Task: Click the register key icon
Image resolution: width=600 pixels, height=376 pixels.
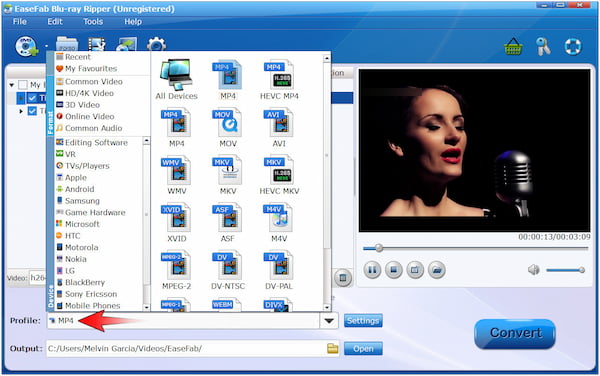Action: click(543, 47)
